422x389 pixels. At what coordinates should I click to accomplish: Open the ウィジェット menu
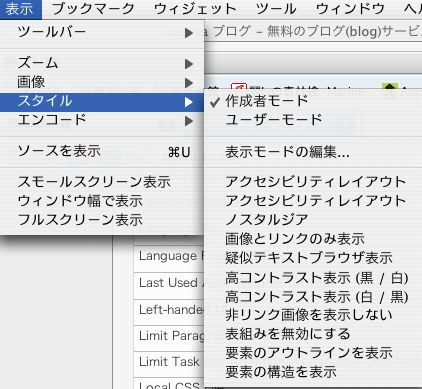coord(195,9)
